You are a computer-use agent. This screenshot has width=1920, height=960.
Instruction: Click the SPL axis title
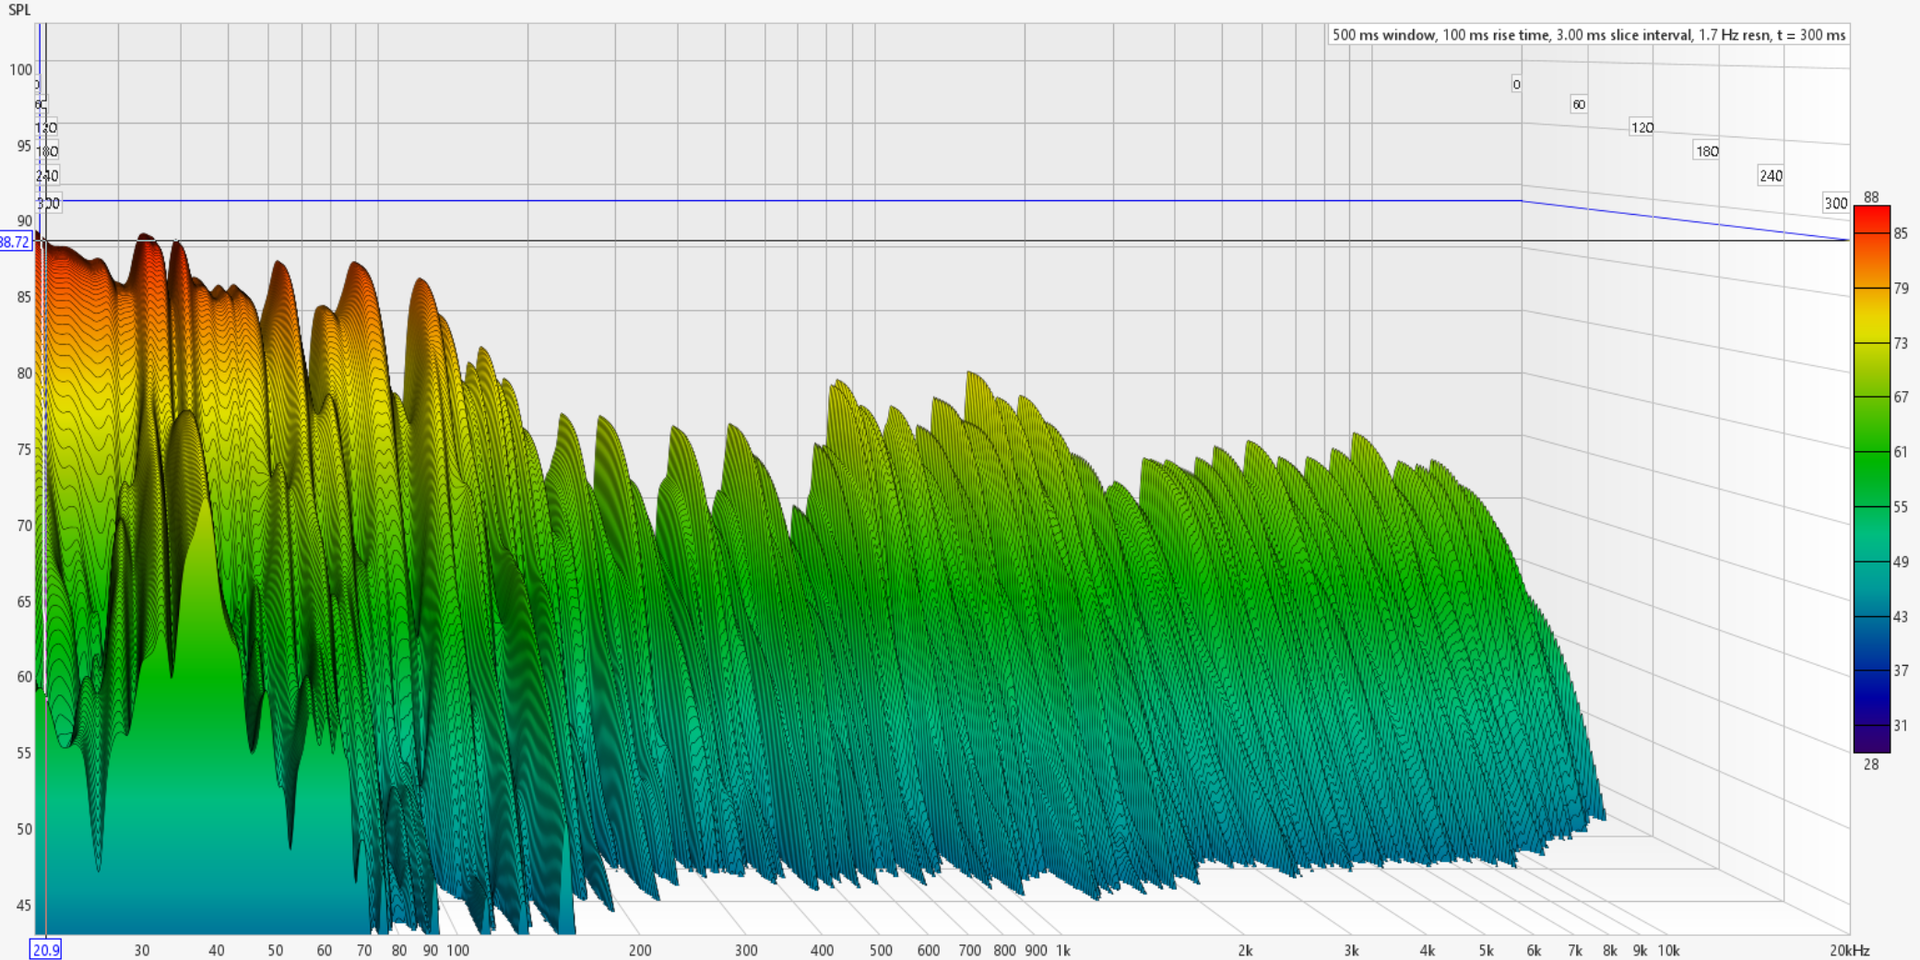click(19, 10)
